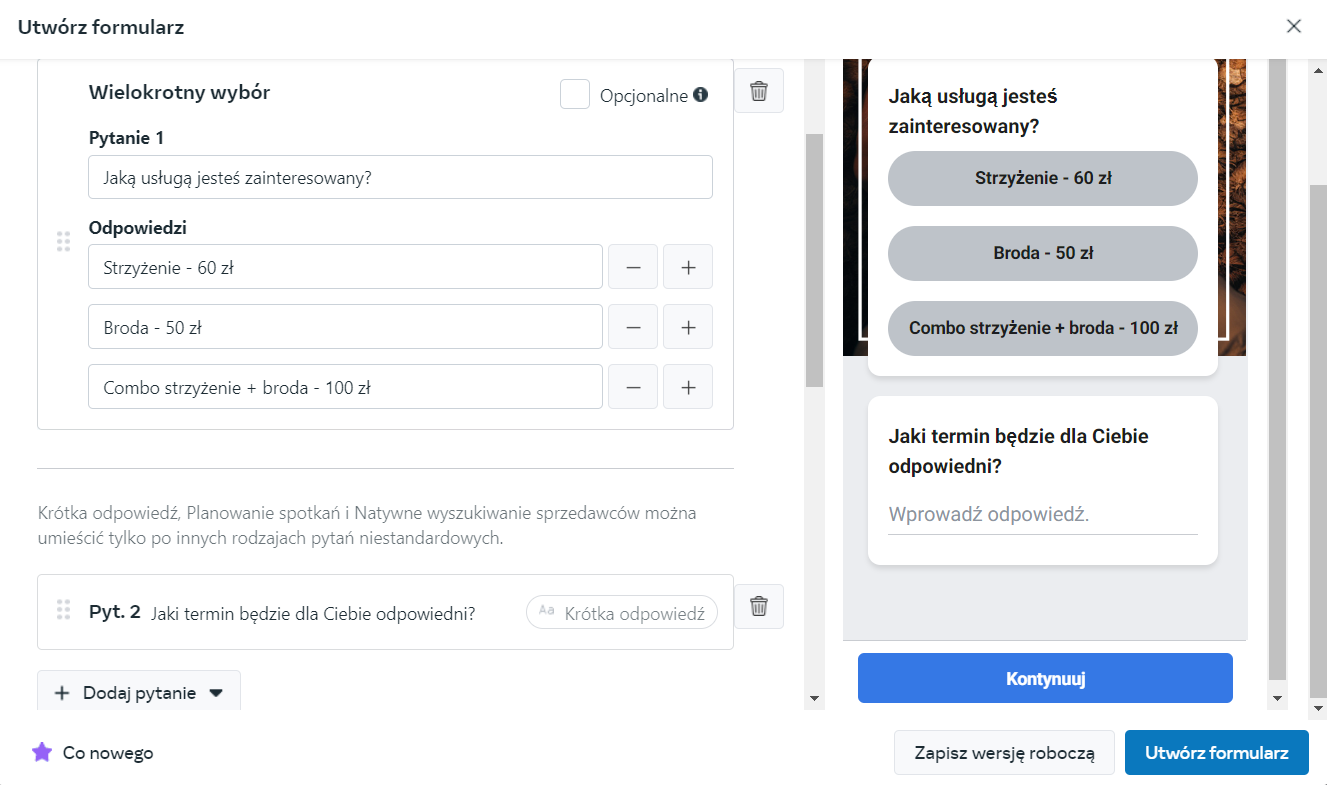Edit the 'Broda - 50 zł' answer field
Screen dimensions: 1327x785
click(x=345, y=327)
